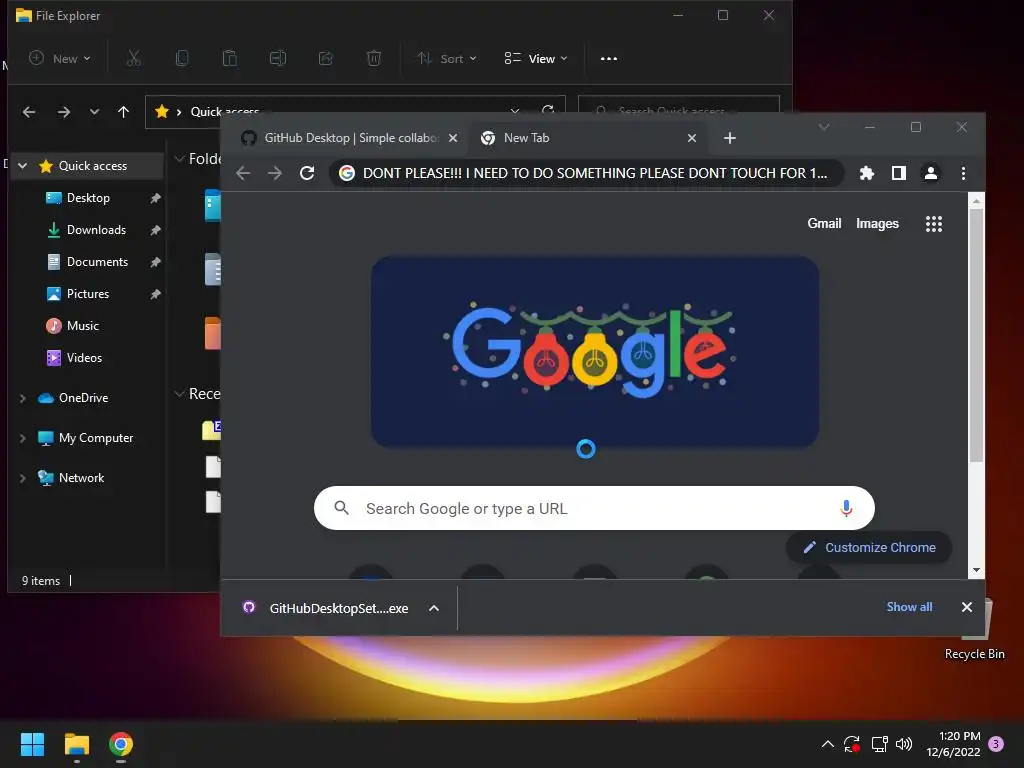This screenshot has height=768, width=1024.
Task: Open Gmail link
Action: pyautogui.click(x=824, y=223)
